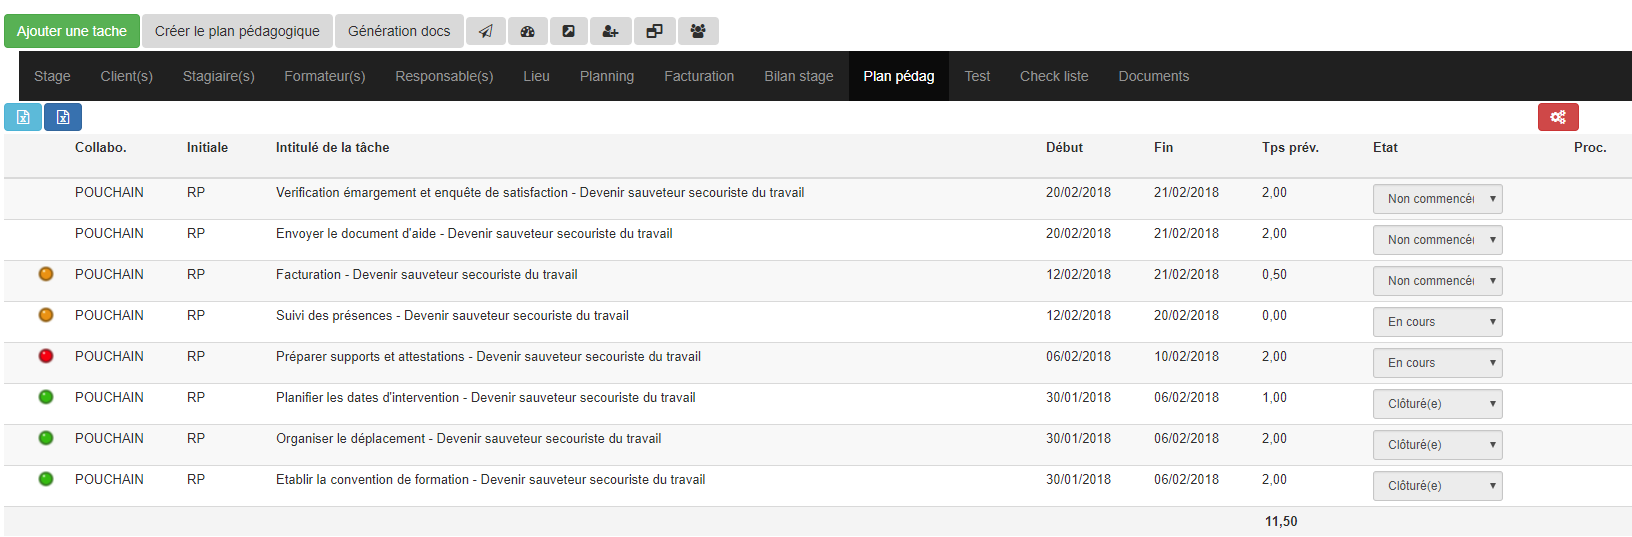
Task: Open the Etat dropdown for the Facturation task
Action: pos(1437,281)
